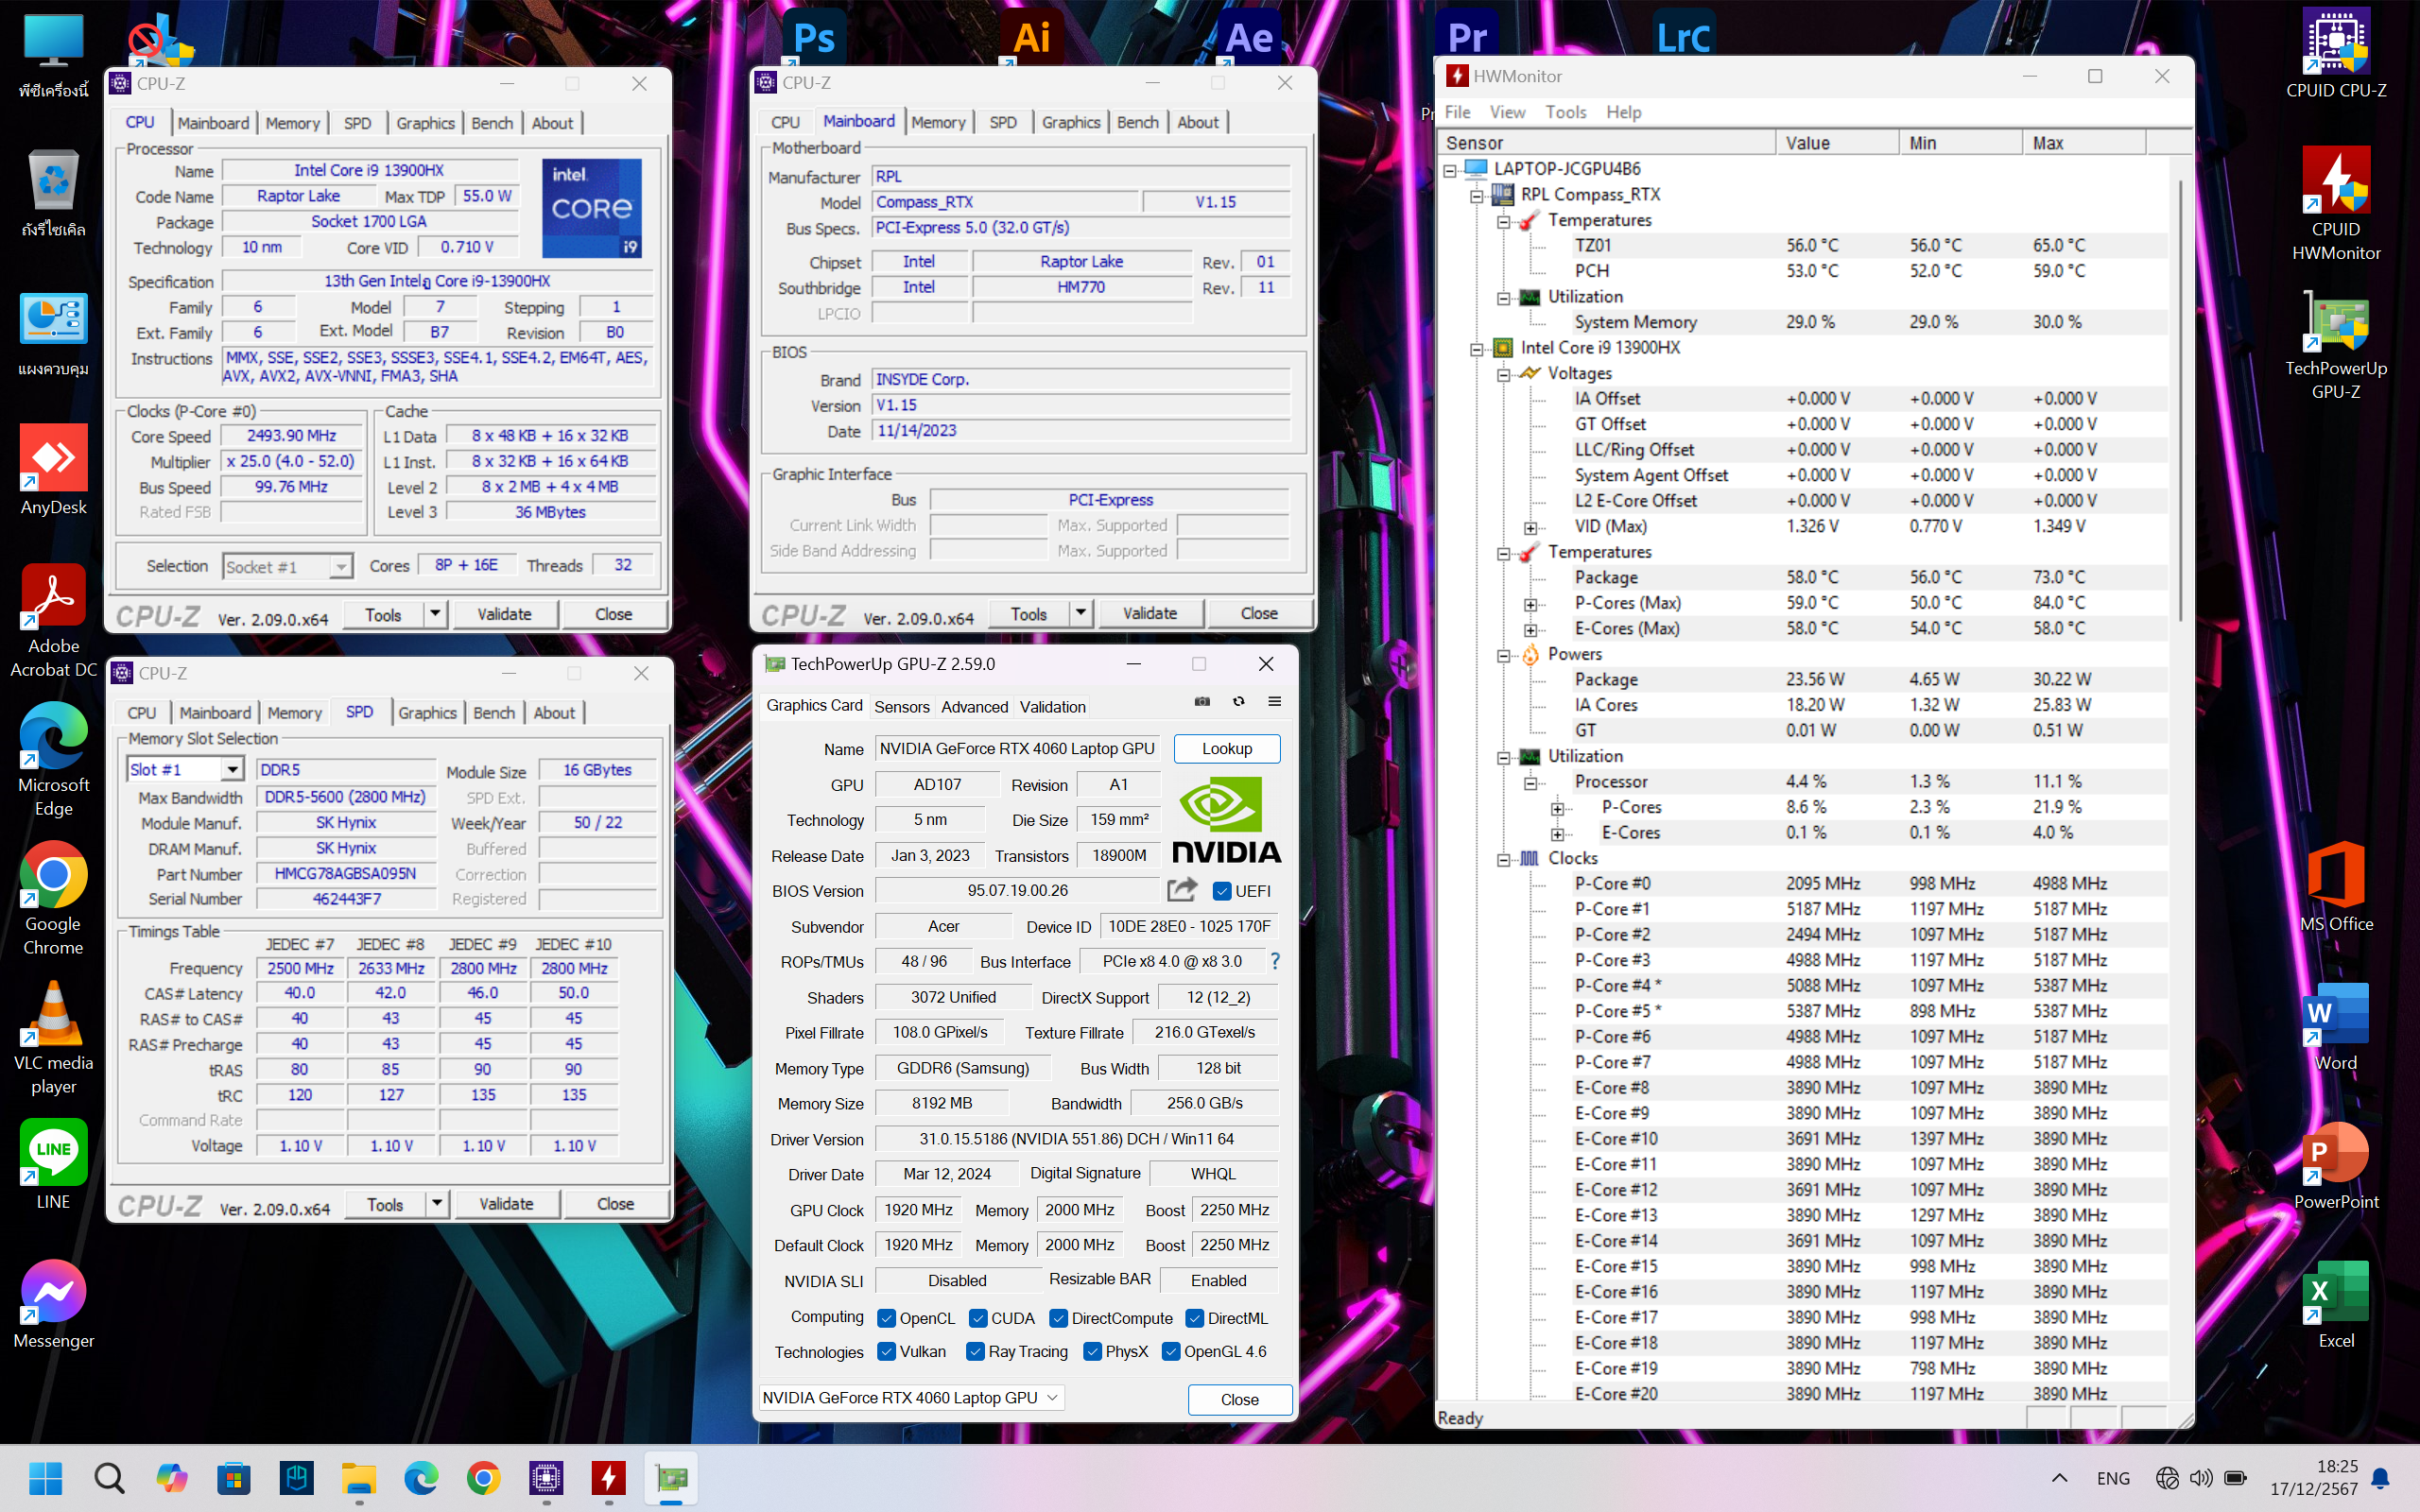This screenshot has width=2420, height=1512.
Task: Open MS Office desktop icon
Action: pos(2336,887)
